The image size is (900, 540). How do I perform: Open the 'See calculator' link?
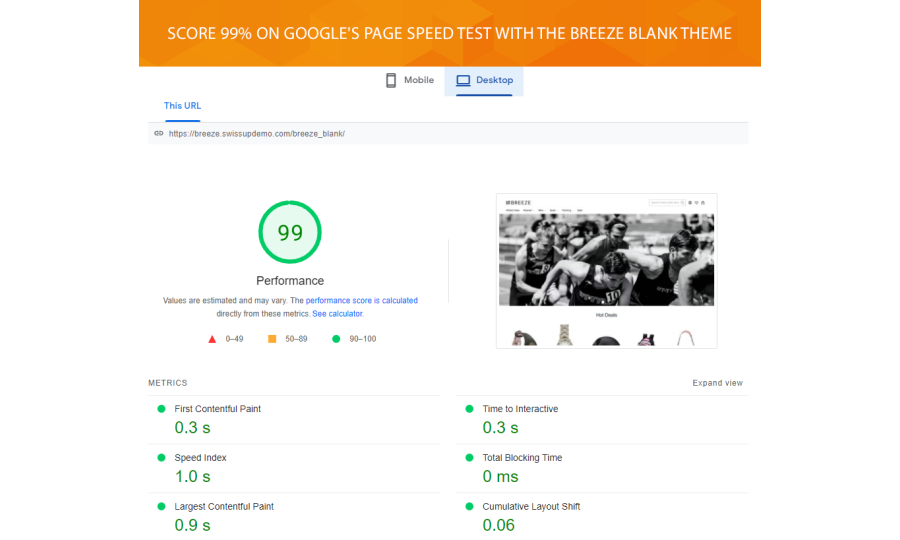click(338, 313)
